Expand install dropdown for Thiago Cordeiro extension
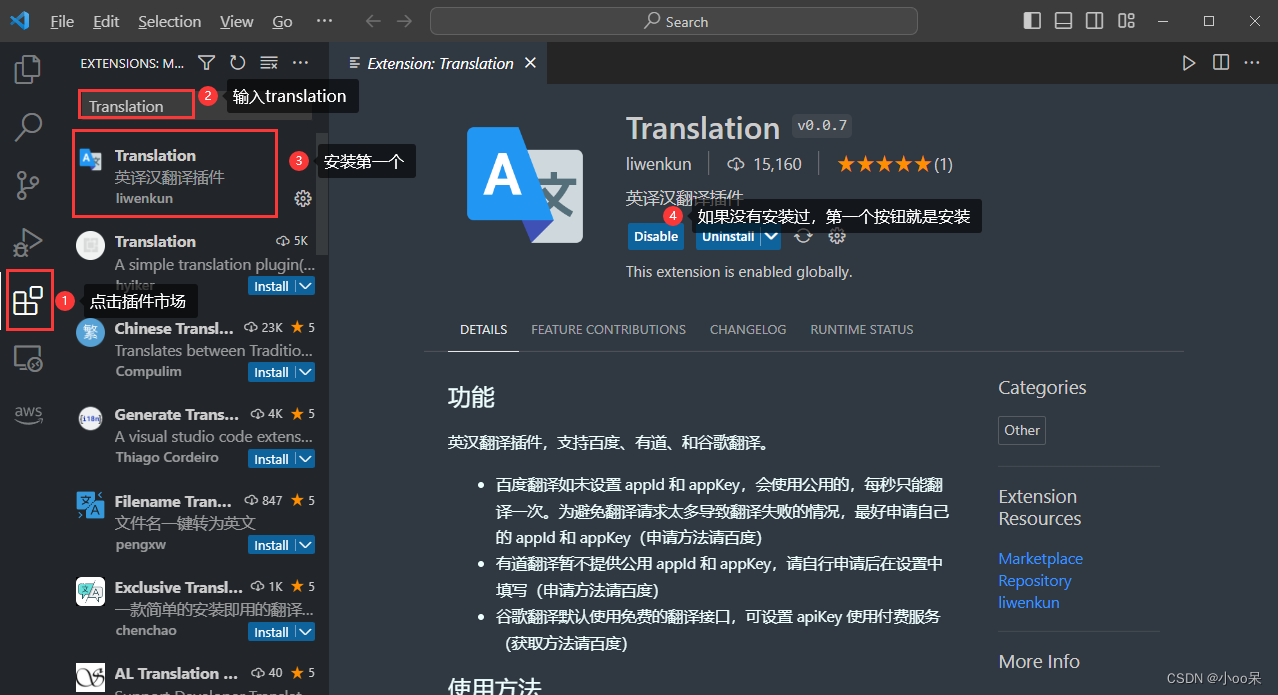 point(306,459)
